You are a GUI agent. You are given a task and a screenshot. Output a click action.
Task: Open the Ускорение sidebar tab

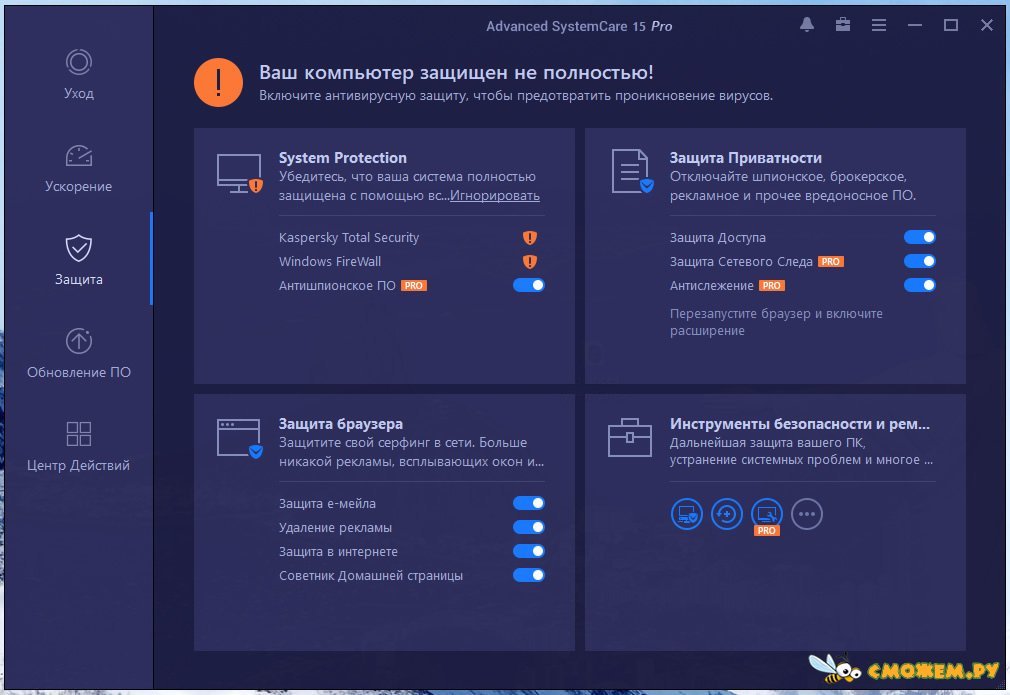point(79,167)
